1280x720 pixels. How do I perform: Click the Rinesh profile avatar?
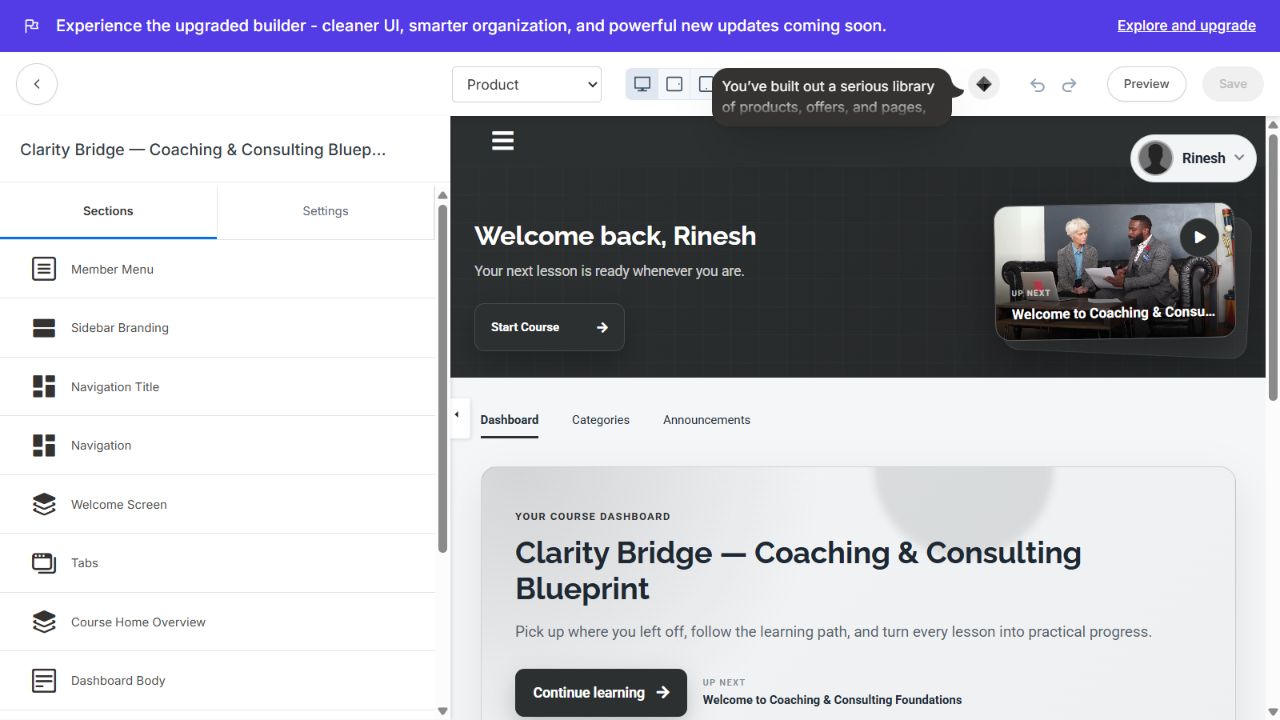[x=1155, y=158]
